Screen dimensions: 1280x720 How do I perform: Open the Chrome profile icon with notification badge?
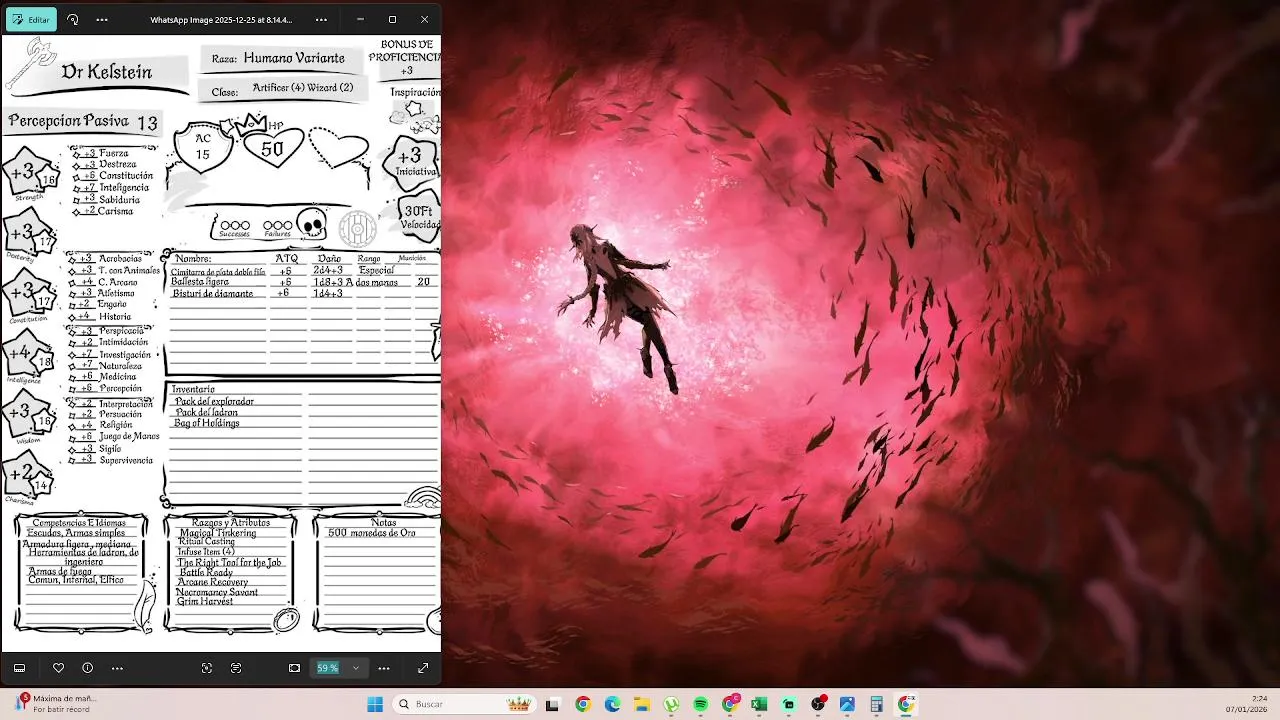[730, 704]
